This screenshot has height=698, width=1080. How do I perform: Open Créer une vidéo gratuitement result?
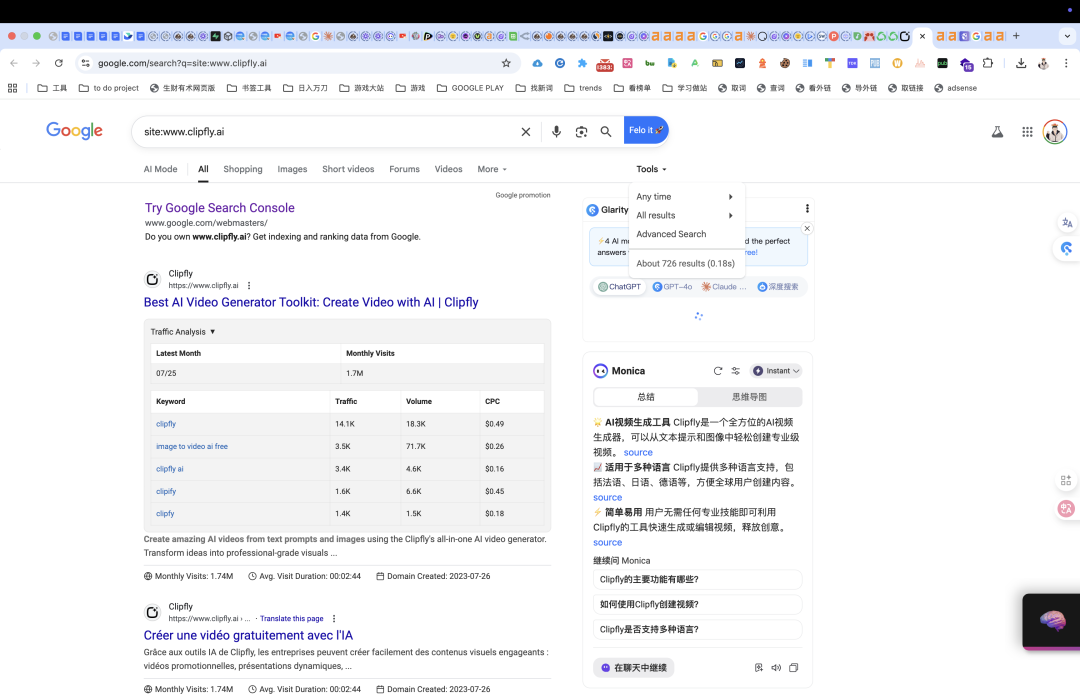click(x=248, y=635)
